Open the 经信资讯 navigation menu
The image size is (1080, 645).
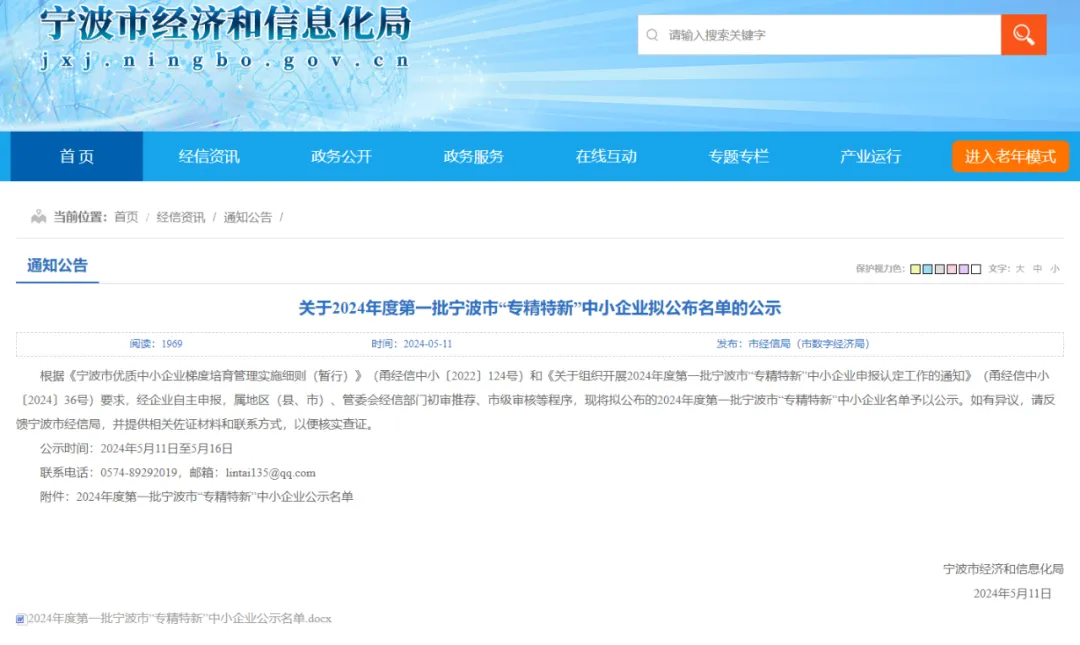point(209,156)
